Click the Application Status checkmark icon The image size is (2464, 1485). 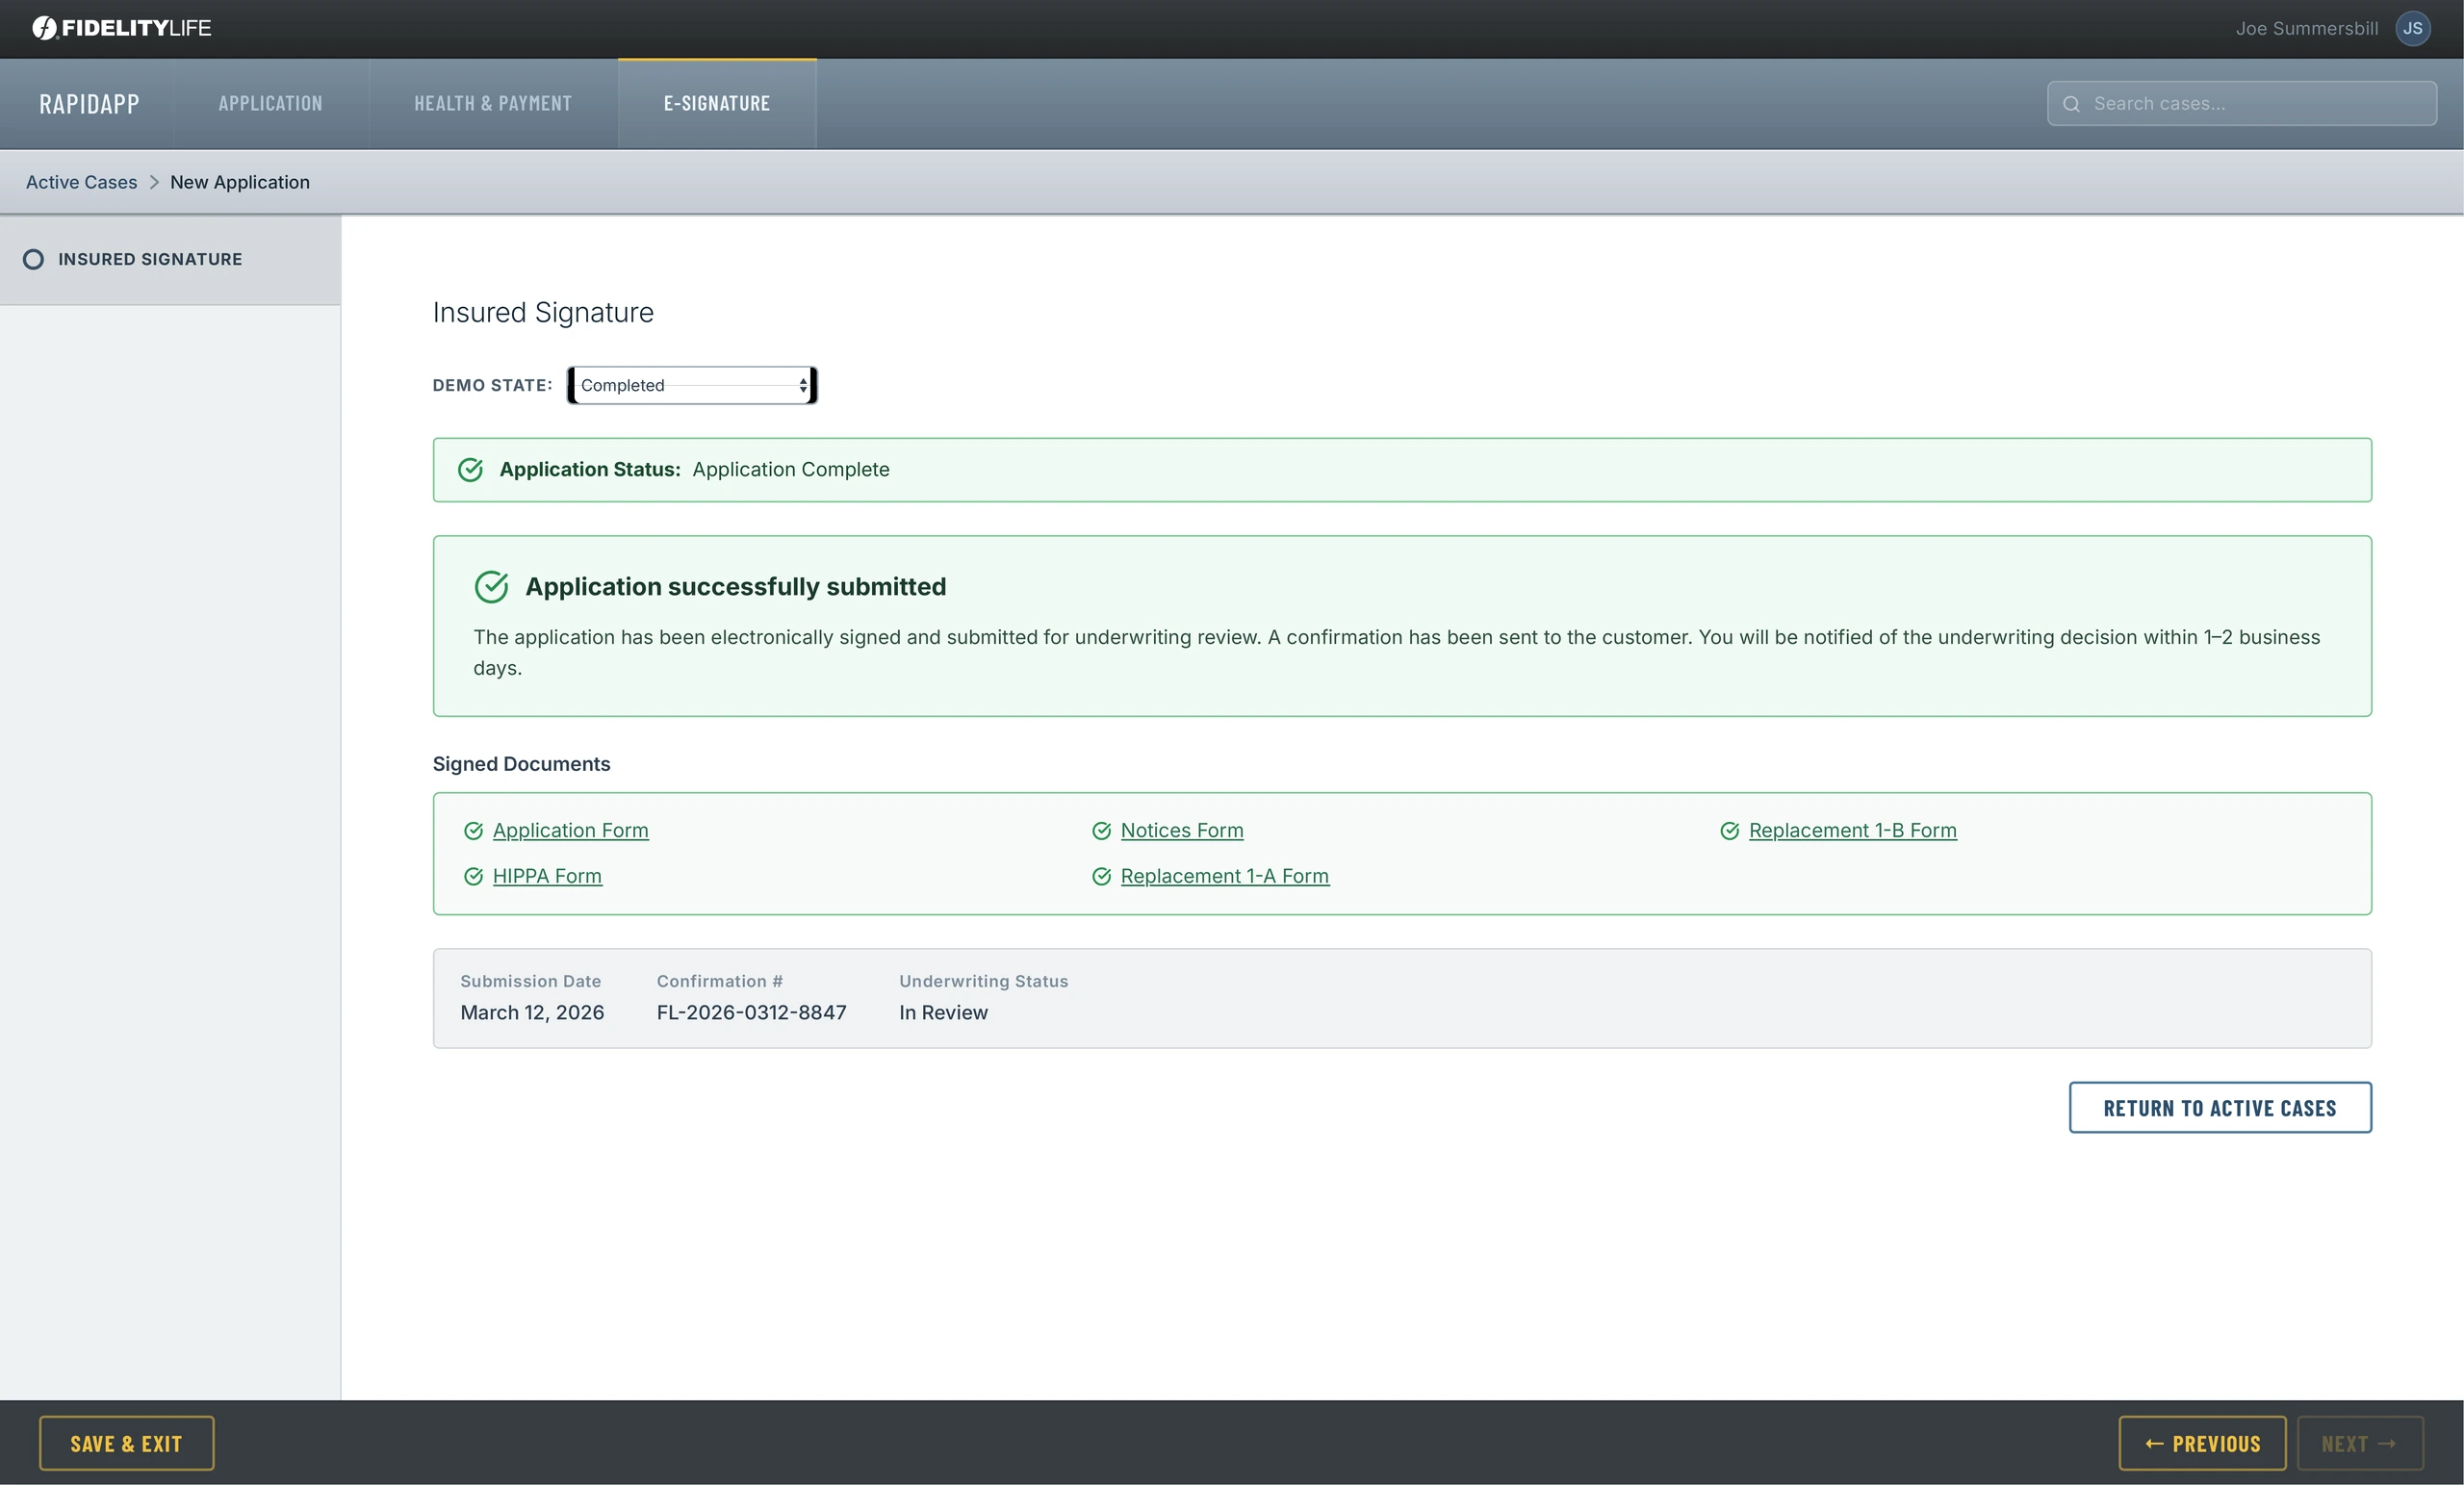pyautogui.click(x=470, y=470)
